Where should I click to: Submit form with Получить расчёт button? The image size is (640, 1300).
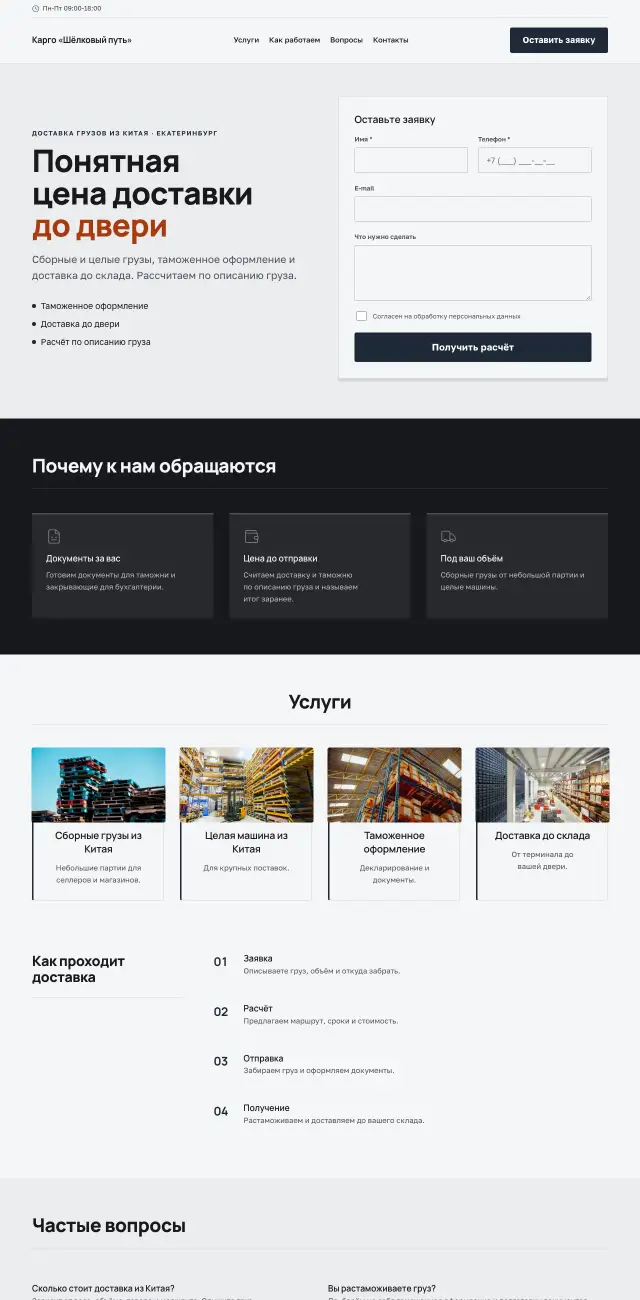[473, 347]
